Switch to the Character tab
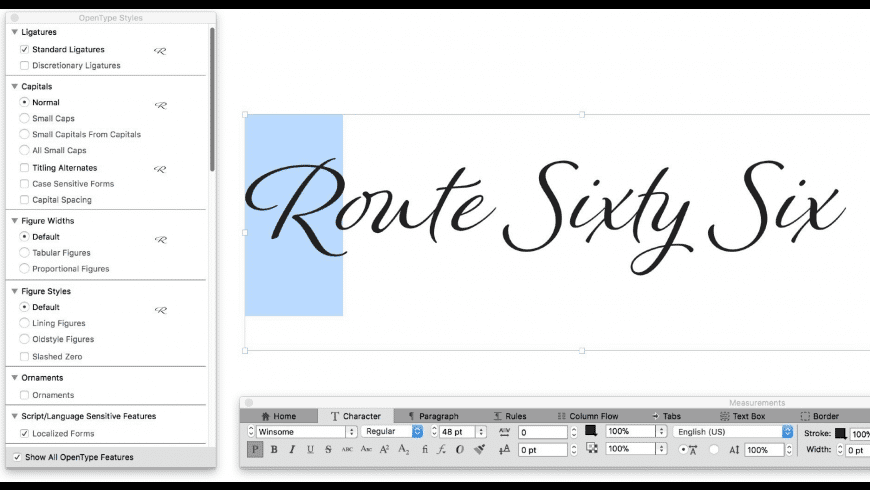Image resolution: width=870 pixels, height=490 pixels. (356, 416)
